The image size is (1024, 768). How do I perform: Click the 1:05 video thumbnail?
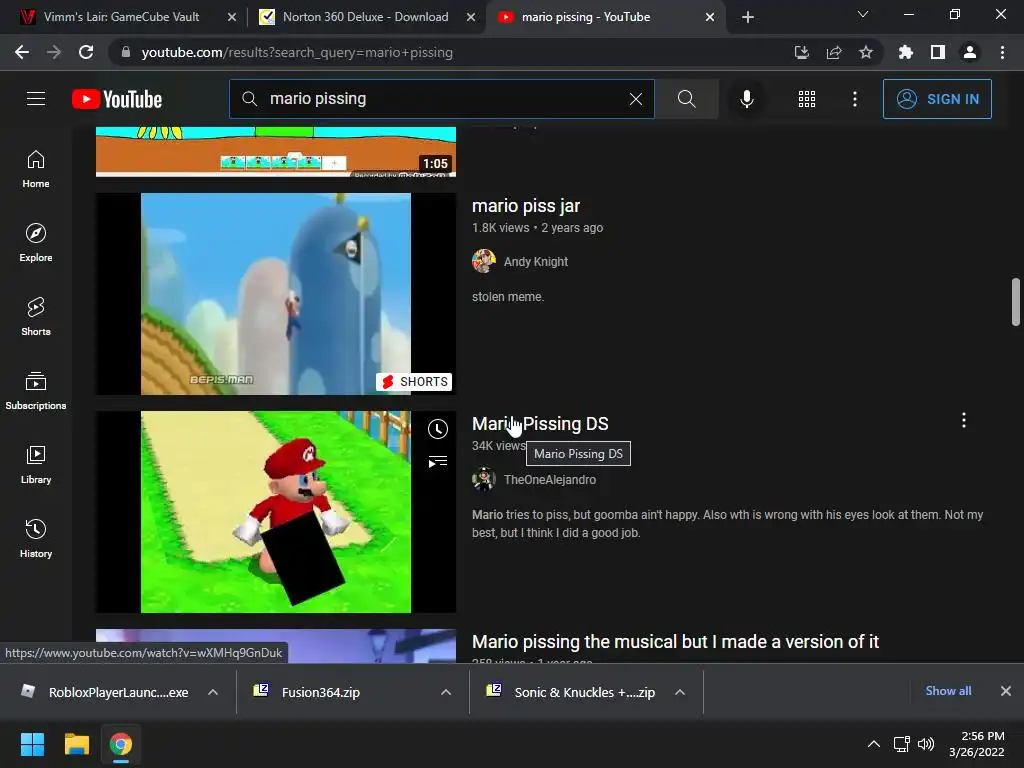[x=276, y=152]
